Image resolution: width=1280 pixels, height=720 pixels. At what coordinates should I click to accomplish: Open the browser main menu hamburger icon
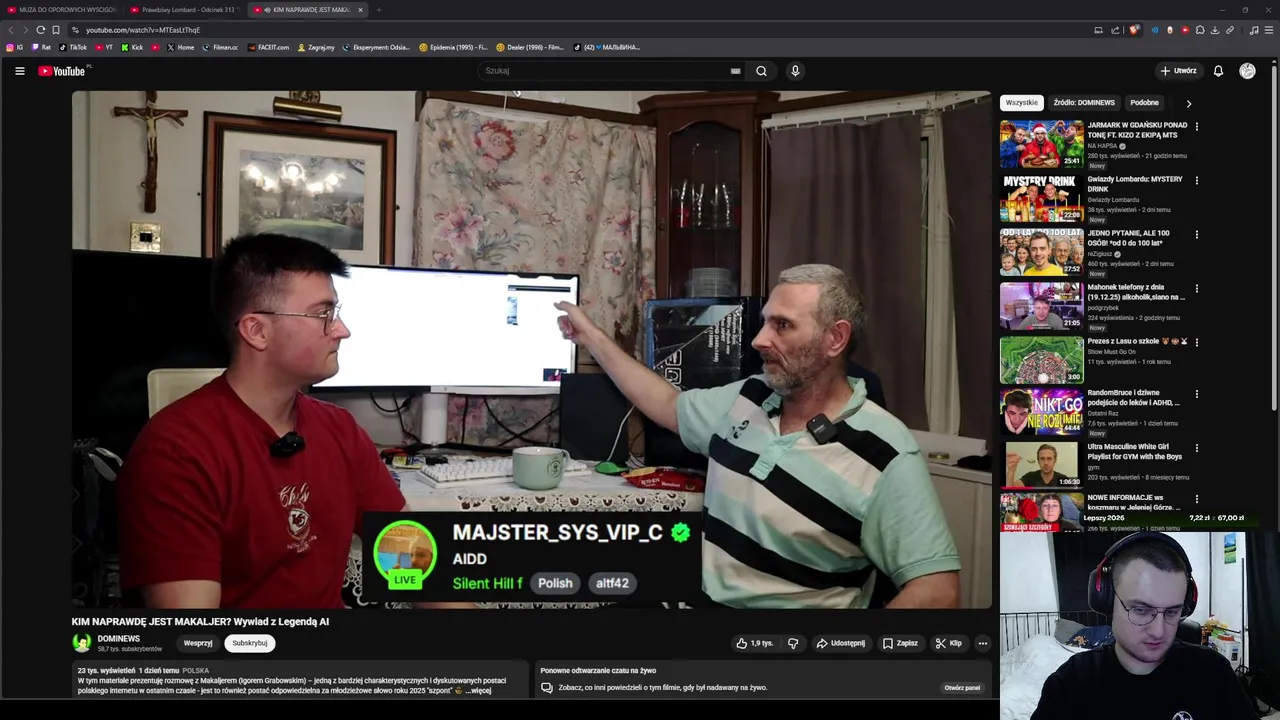click(1270, 30)
